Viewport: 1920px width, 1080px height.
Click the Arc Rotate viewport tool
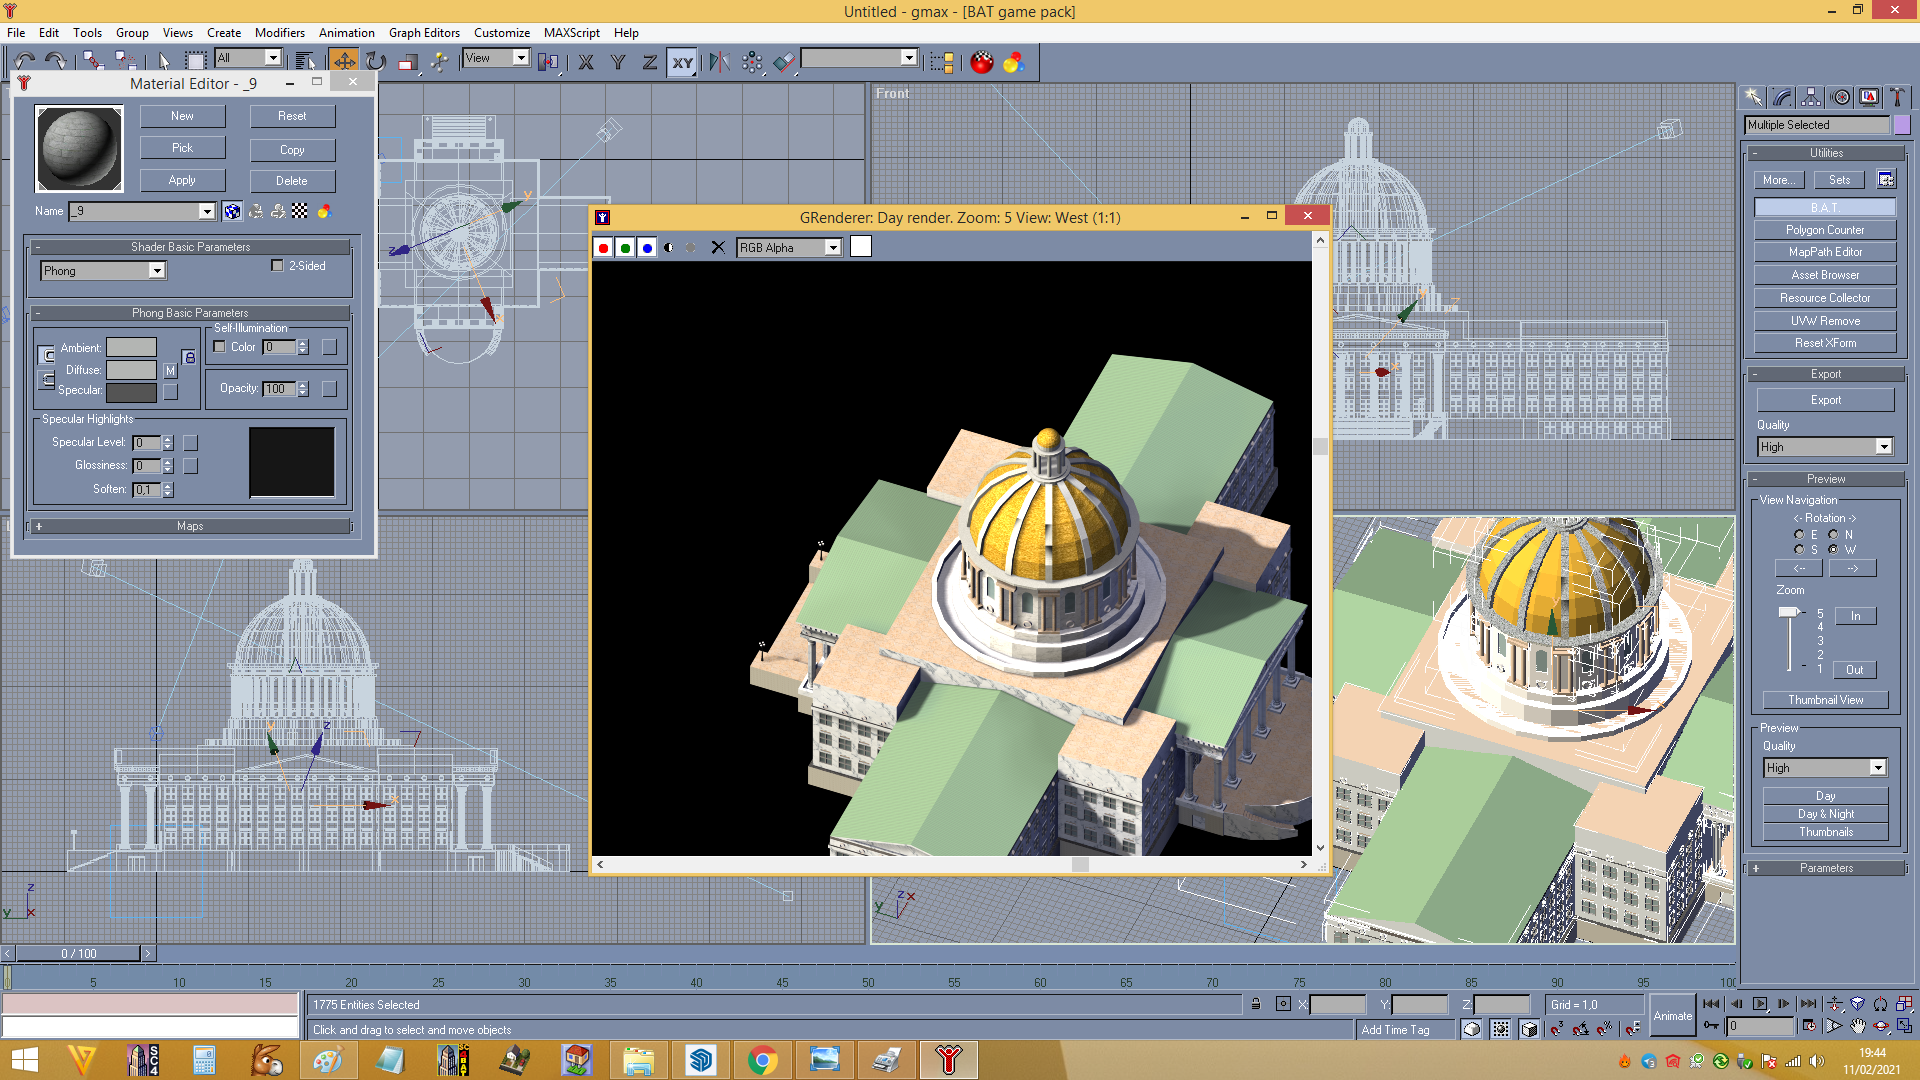coord(1881,1026)
